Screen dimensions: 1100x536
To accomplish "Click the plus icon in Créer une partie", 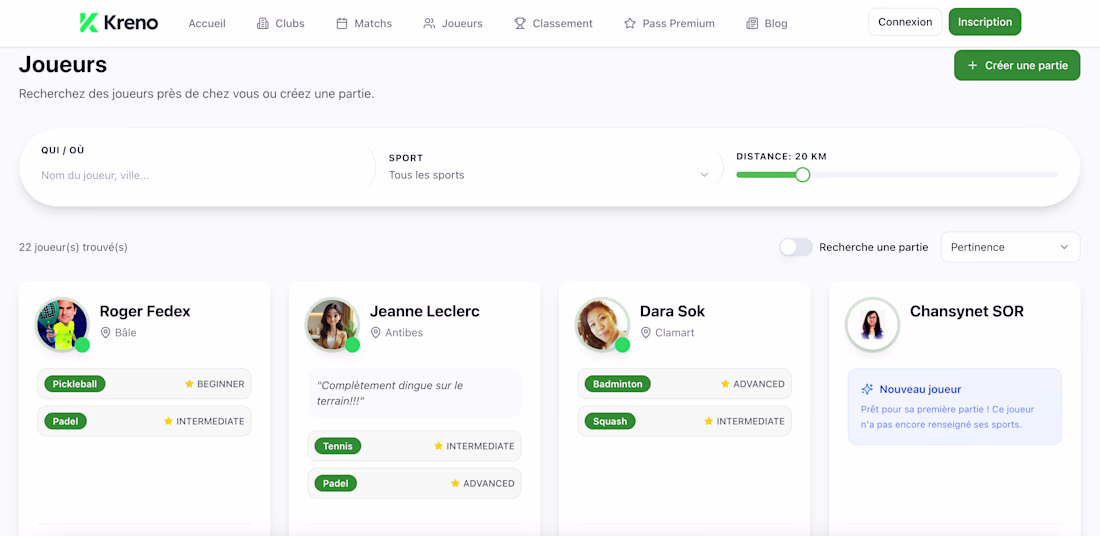I will pos(972,65).
